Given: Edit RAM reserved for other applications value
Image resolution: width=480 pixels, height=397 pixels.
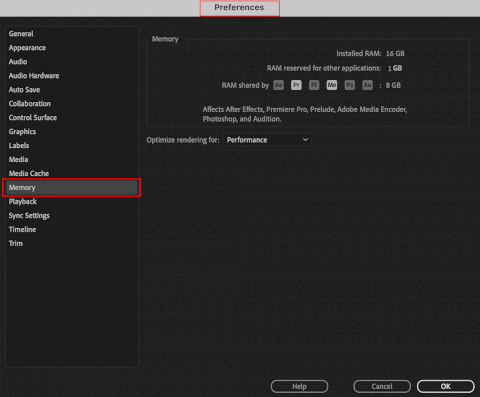Looking at the screenshot, I should tap(395, 68).
